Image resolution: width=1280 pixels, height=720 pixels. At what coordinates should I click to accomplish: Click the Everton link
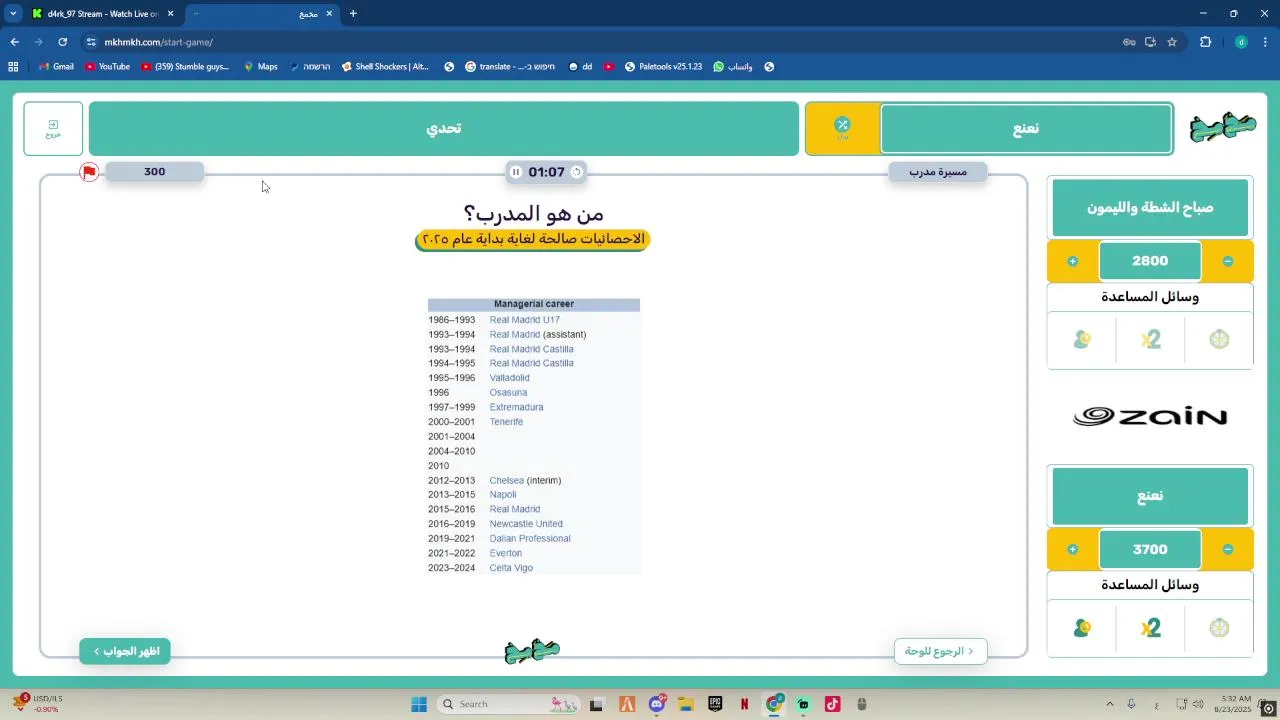point(505,553)
